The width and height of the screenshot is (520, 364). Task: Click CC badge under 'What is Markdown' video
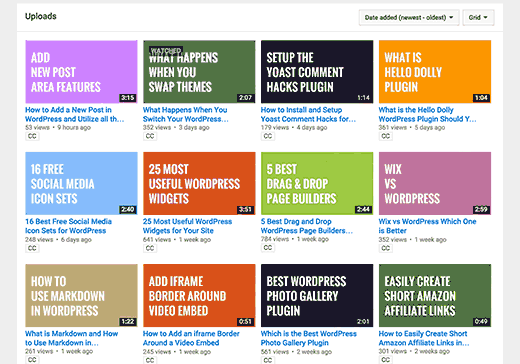click(32, 360)
